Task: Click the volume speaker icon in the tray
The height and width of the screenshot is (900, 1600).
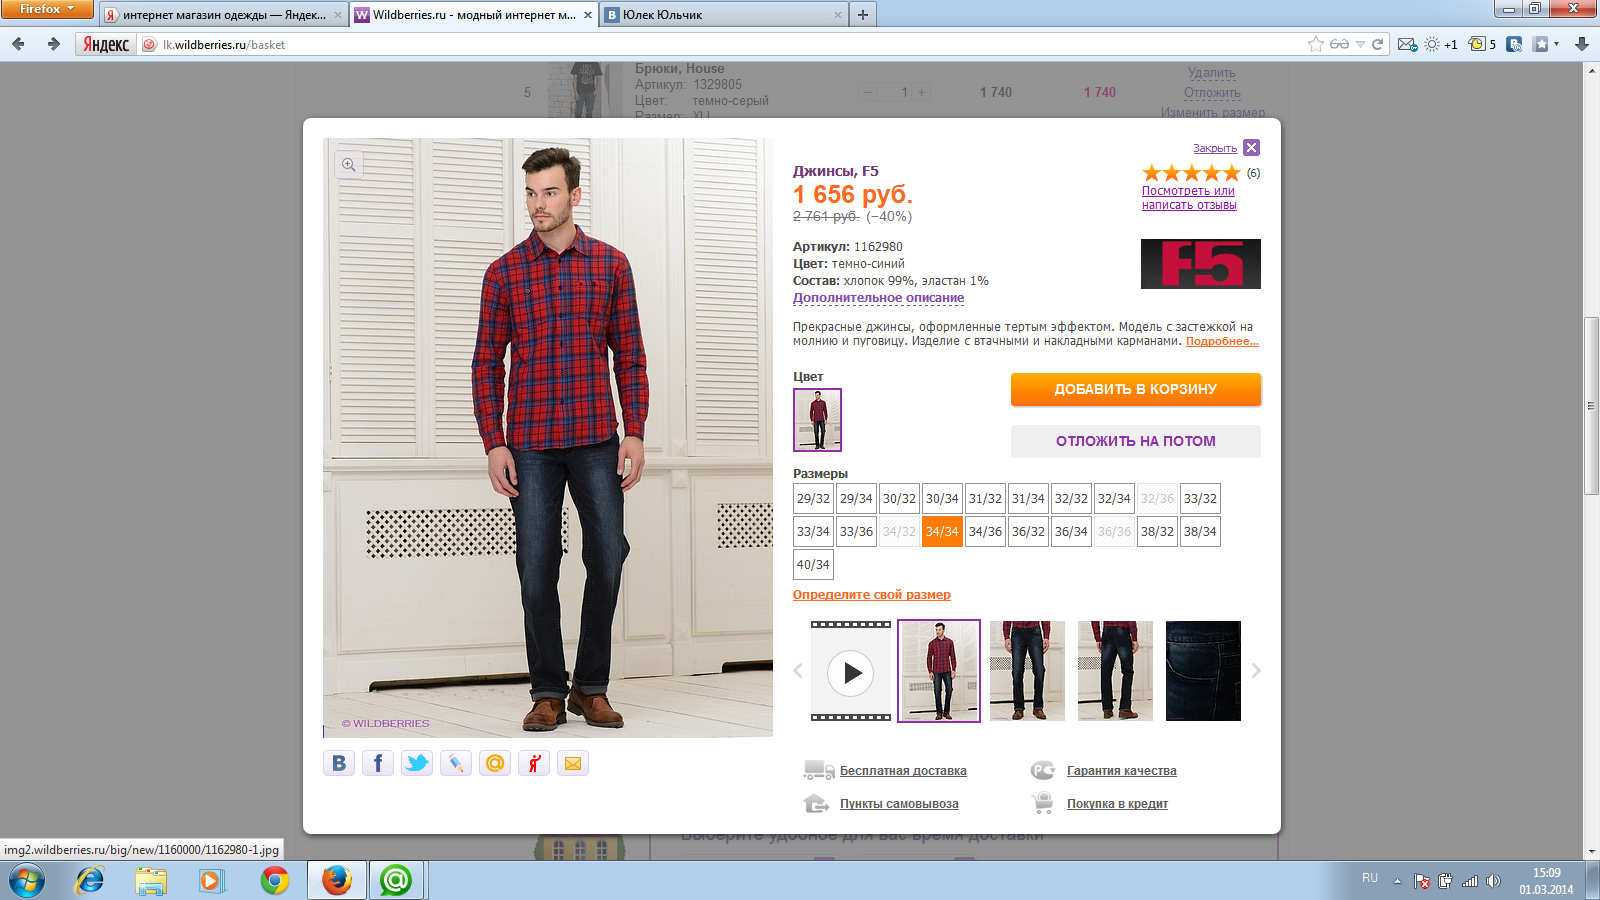Action: tap(1493, 881)
